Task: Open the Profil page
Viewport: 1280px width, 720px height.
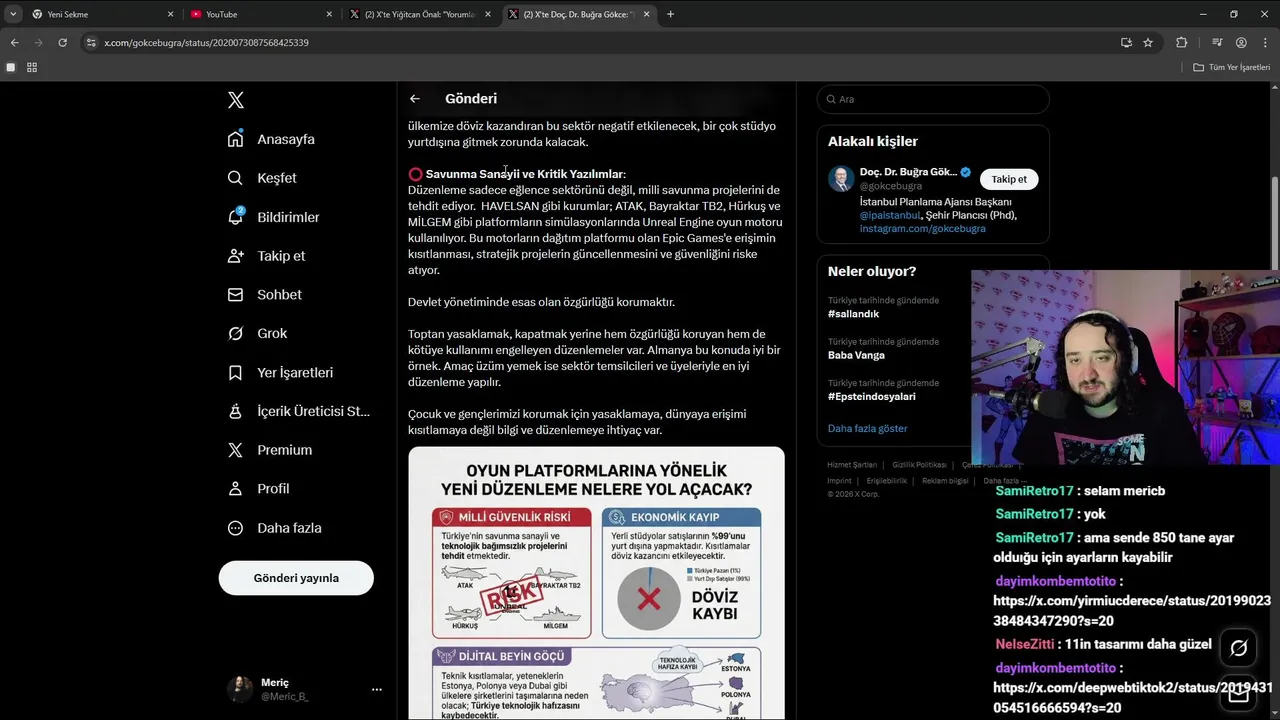Action: 258,489
